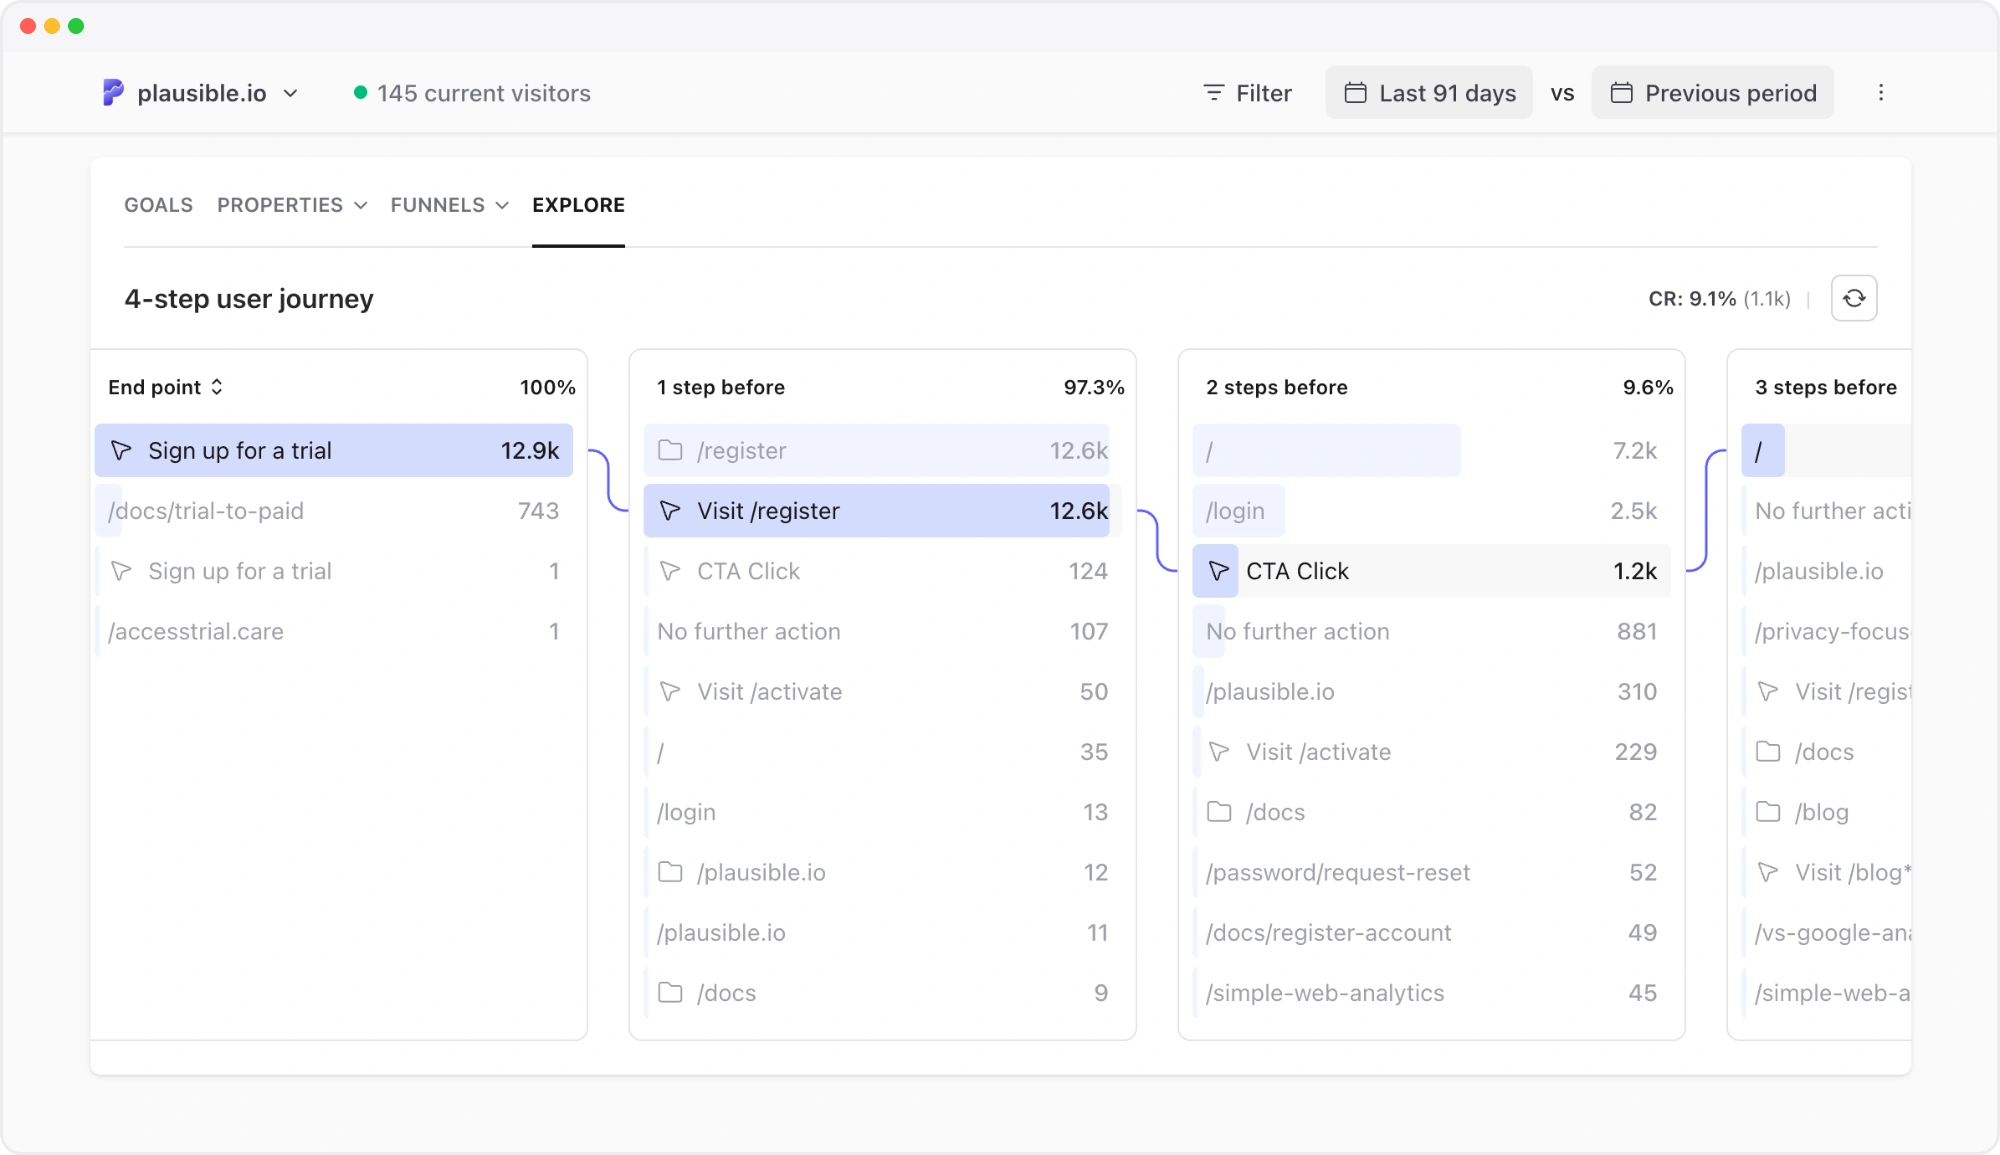Click the 97.3% value in 1 step before
Viewport: 2000px width, 1155px height.
[x=1094, y=387]
